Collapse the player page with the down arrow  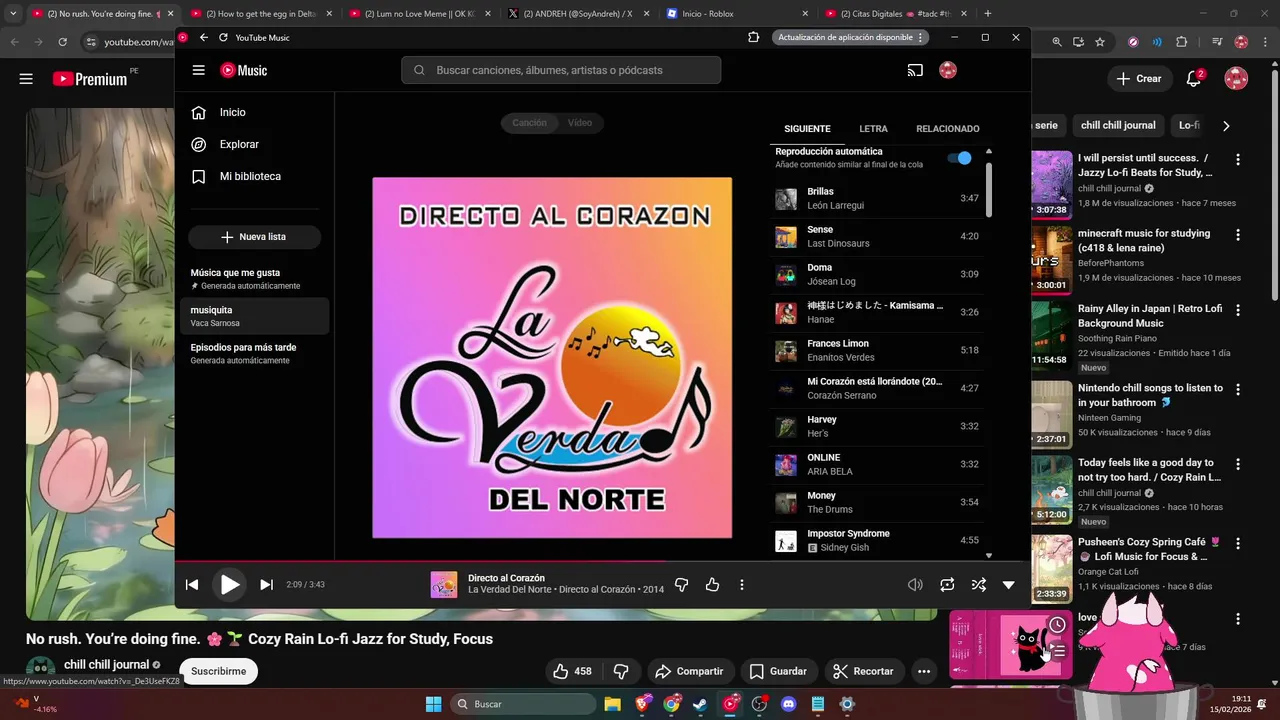(x=1008, y=585)
